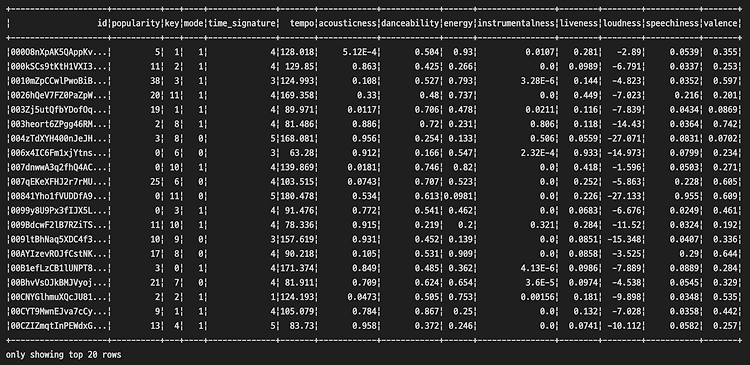Viewport: 750px width, 365px height.
Task: Click tempo value 180.478
Action: coord(298,196)
